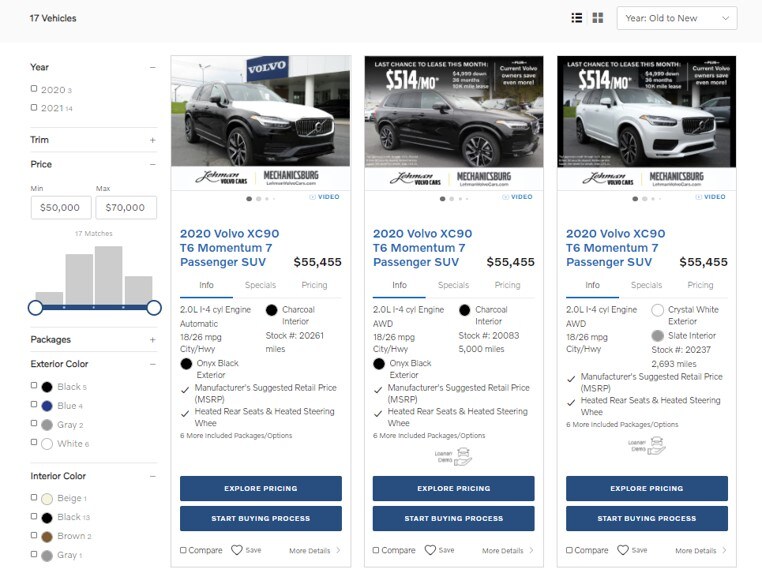
Task: Open More Details for stock 20083
Action: 508,551
